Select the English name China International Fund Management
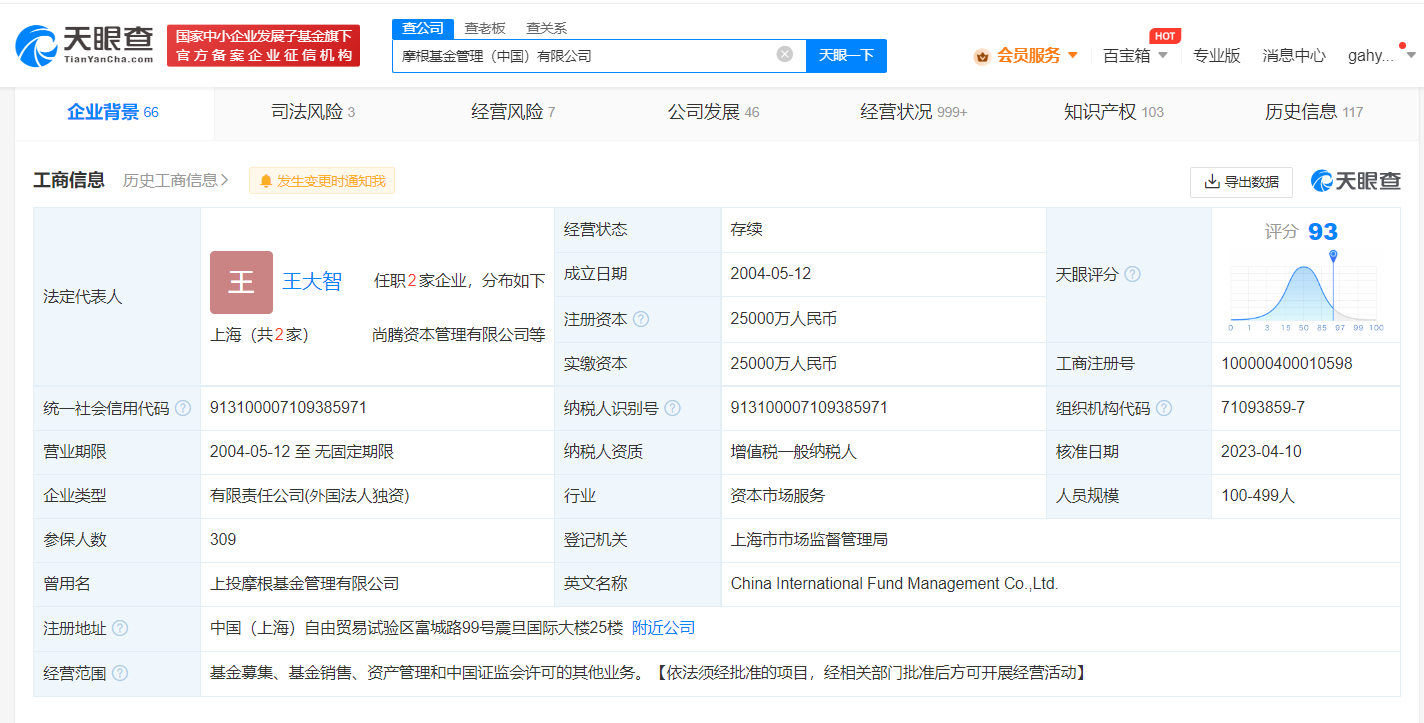Viewport: 1424px width, 723px height. (894, 584)
